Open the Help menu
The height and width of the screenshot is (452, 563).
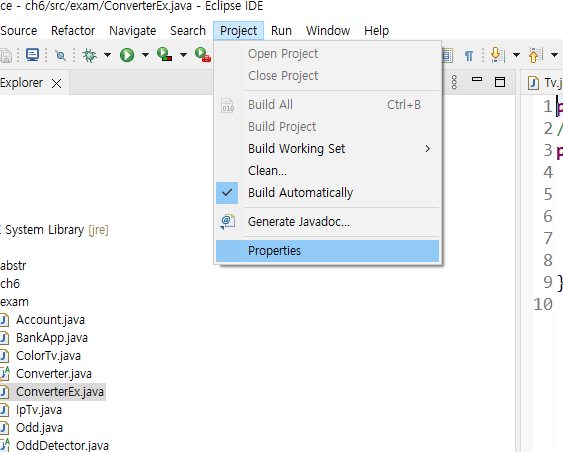point(376,31)
